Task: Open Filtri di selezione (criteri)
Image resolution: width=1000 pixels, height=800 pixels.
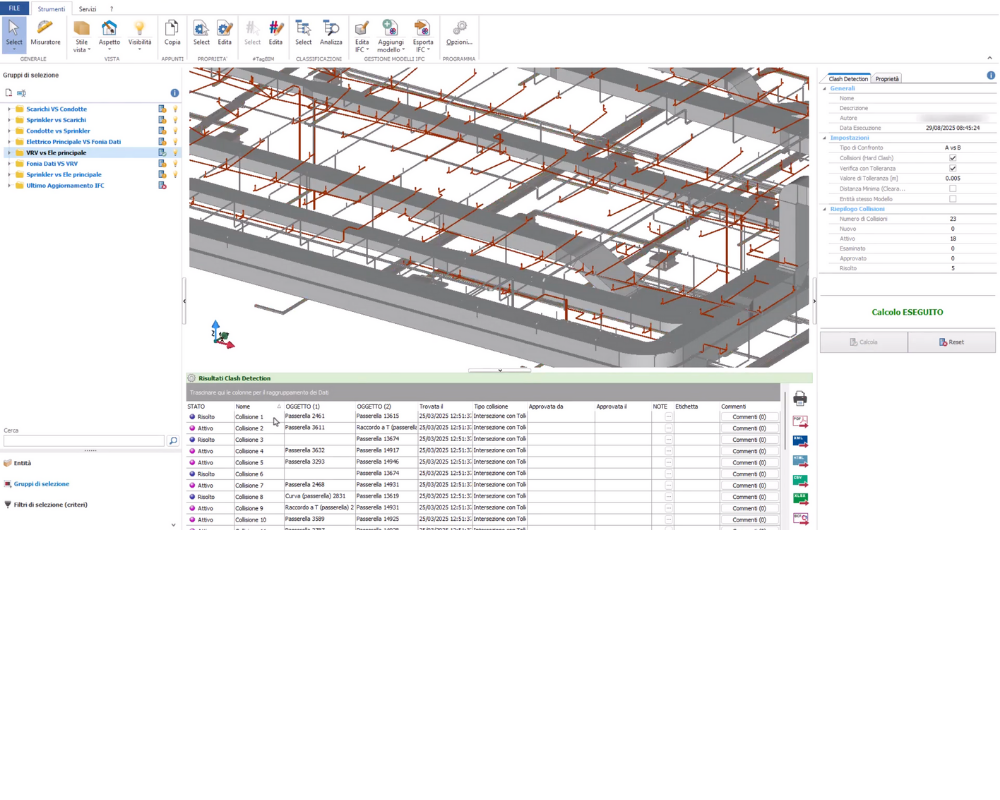Action: 50,505
